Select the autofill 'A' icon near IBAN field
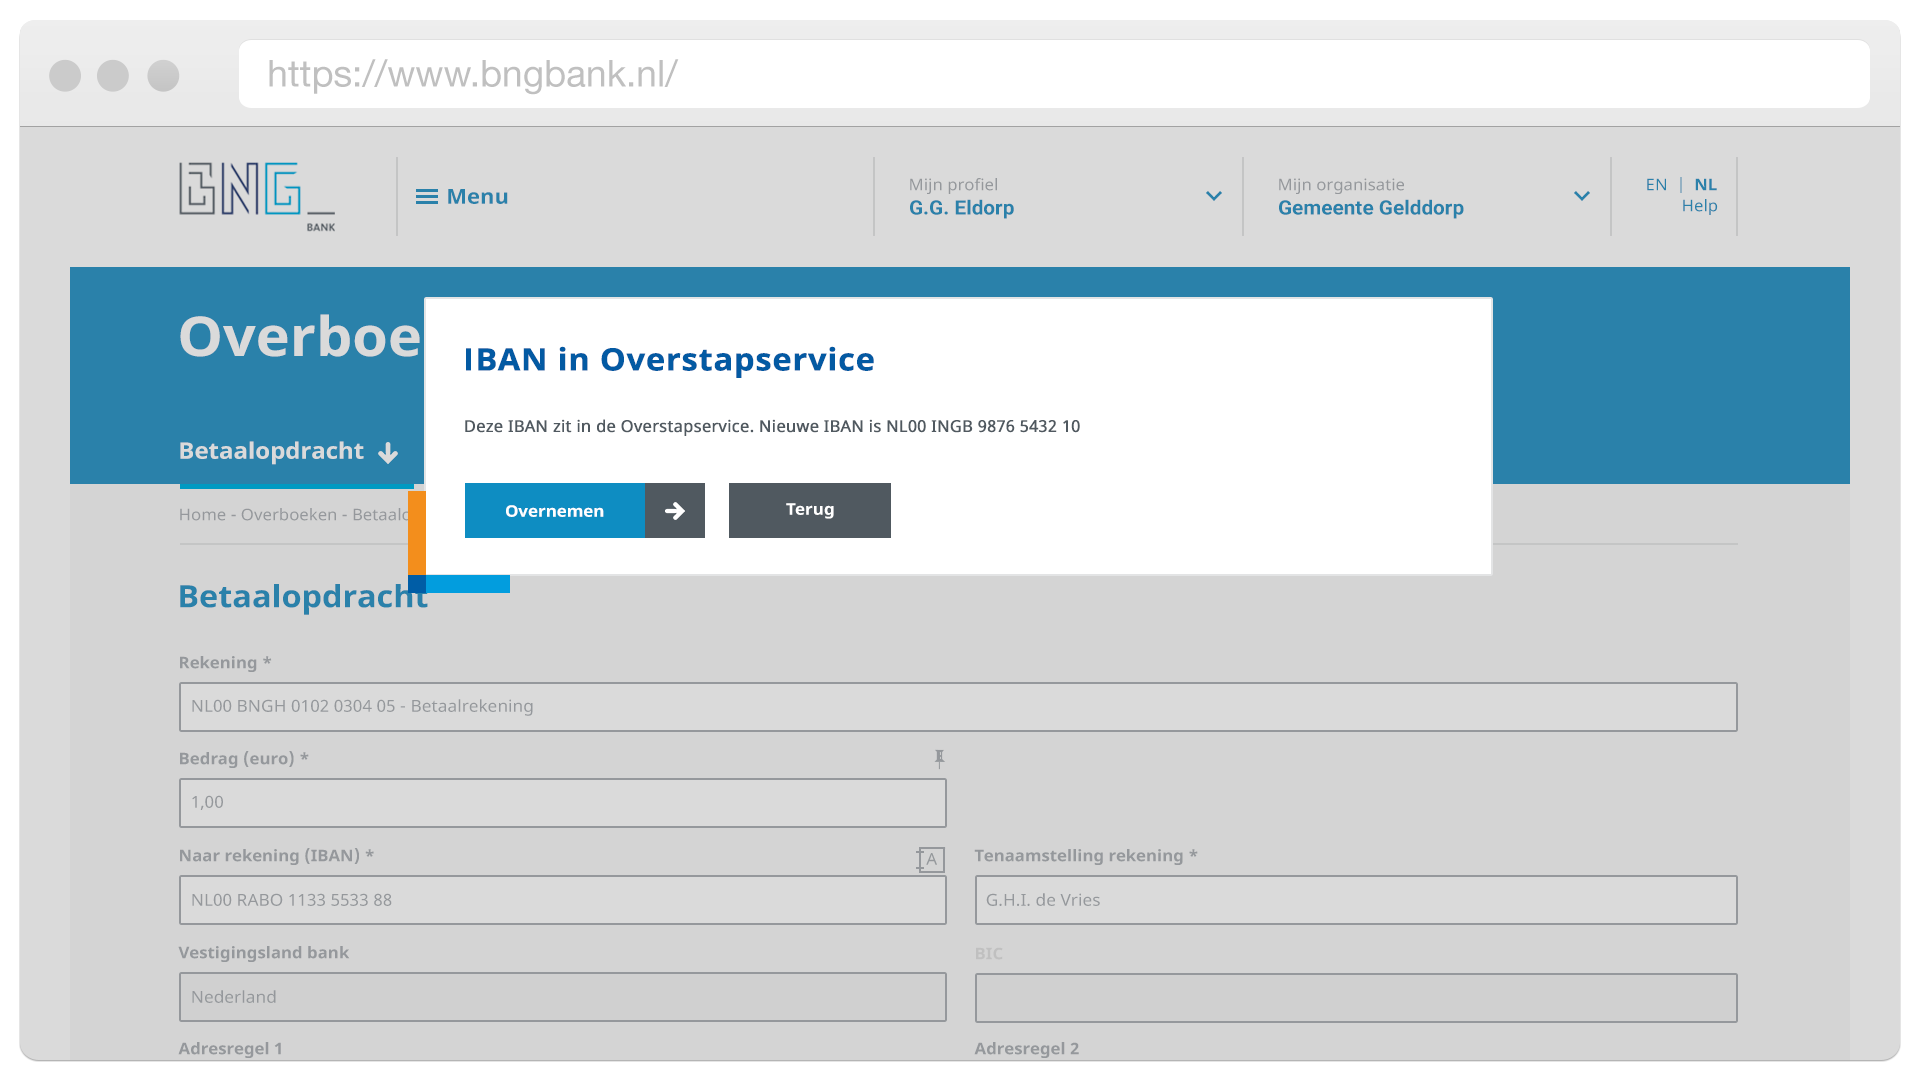 [929, 859]
